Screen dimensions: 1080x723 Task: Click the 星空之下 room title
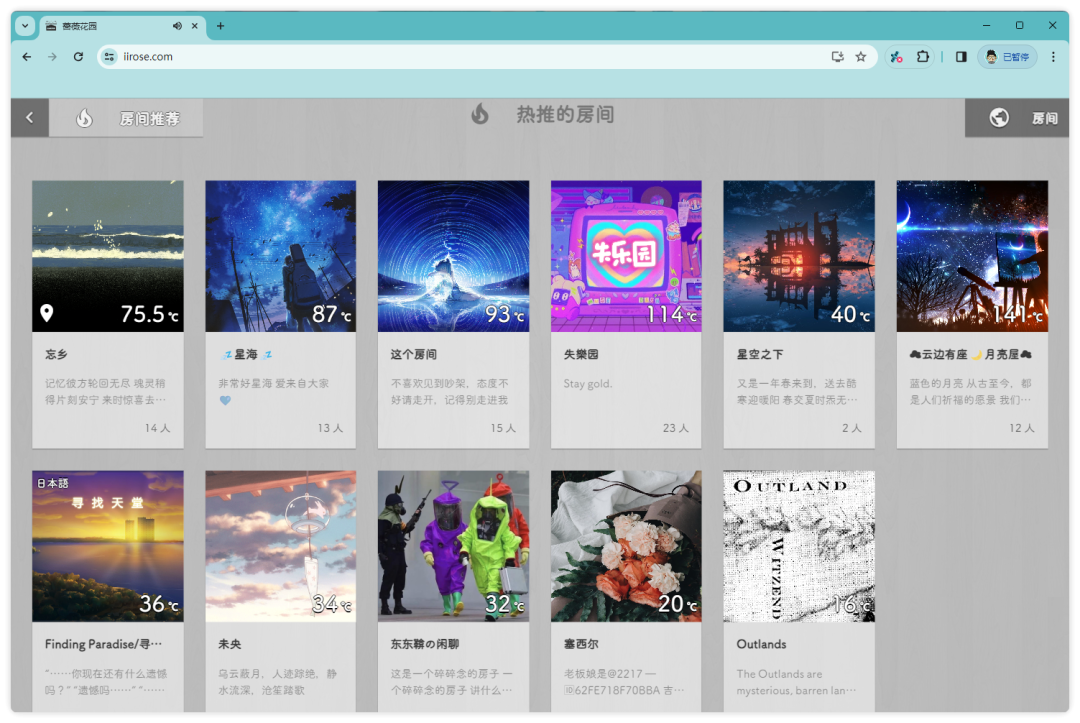tap(760, 354)
